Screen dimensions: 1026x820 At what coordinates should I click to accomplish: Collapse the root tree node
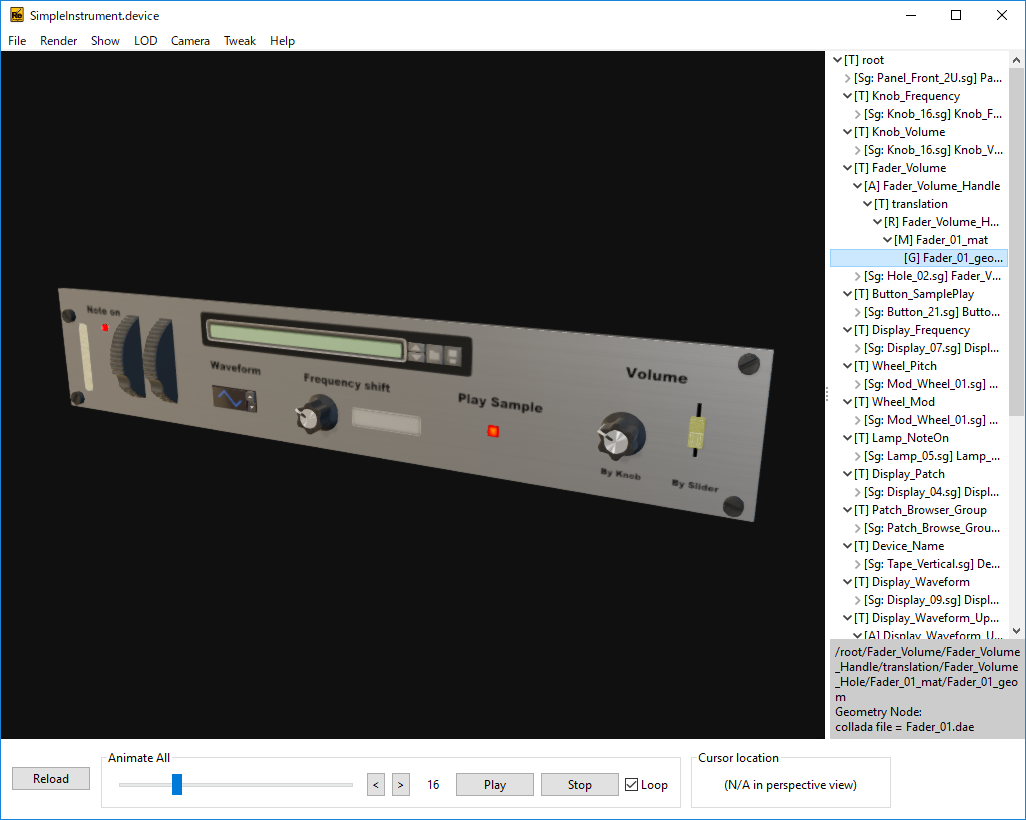[x=837, y=60]
